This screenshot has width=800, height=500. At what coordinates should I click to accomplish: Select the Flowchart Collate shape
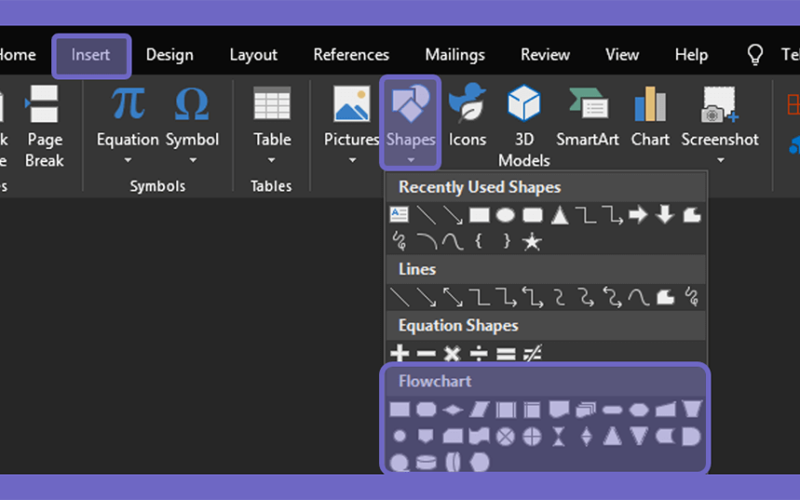click(x=559, y=437)
